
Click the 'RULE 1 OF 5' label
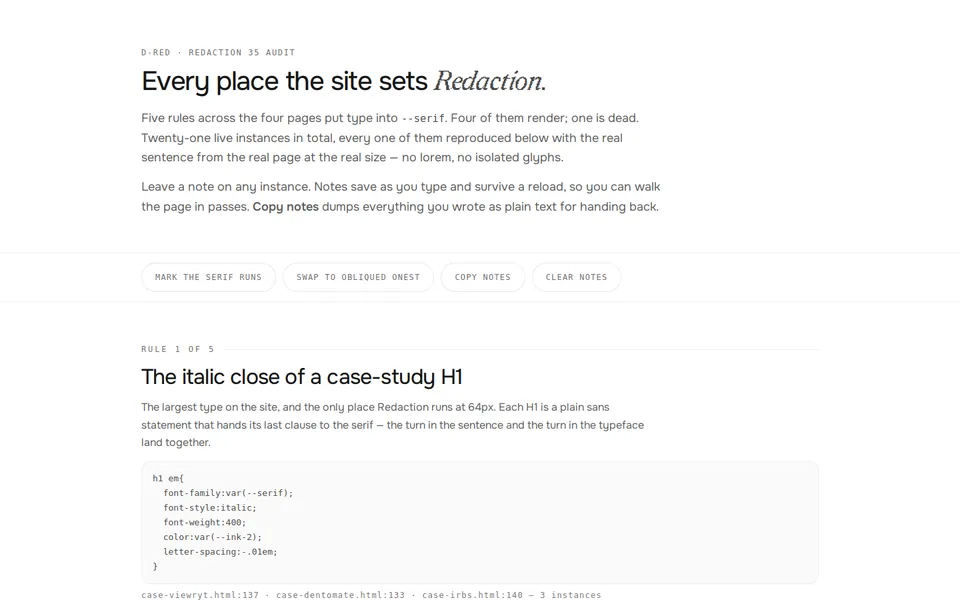click(x=178, y=349)
